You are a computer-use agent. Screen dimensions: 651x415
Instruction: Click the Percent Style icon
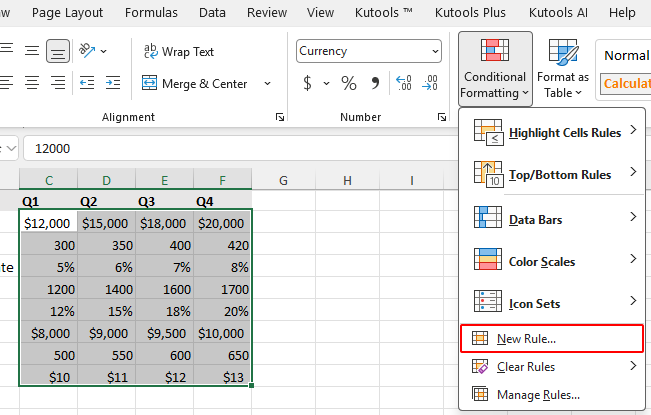click(x=349, y=83)
